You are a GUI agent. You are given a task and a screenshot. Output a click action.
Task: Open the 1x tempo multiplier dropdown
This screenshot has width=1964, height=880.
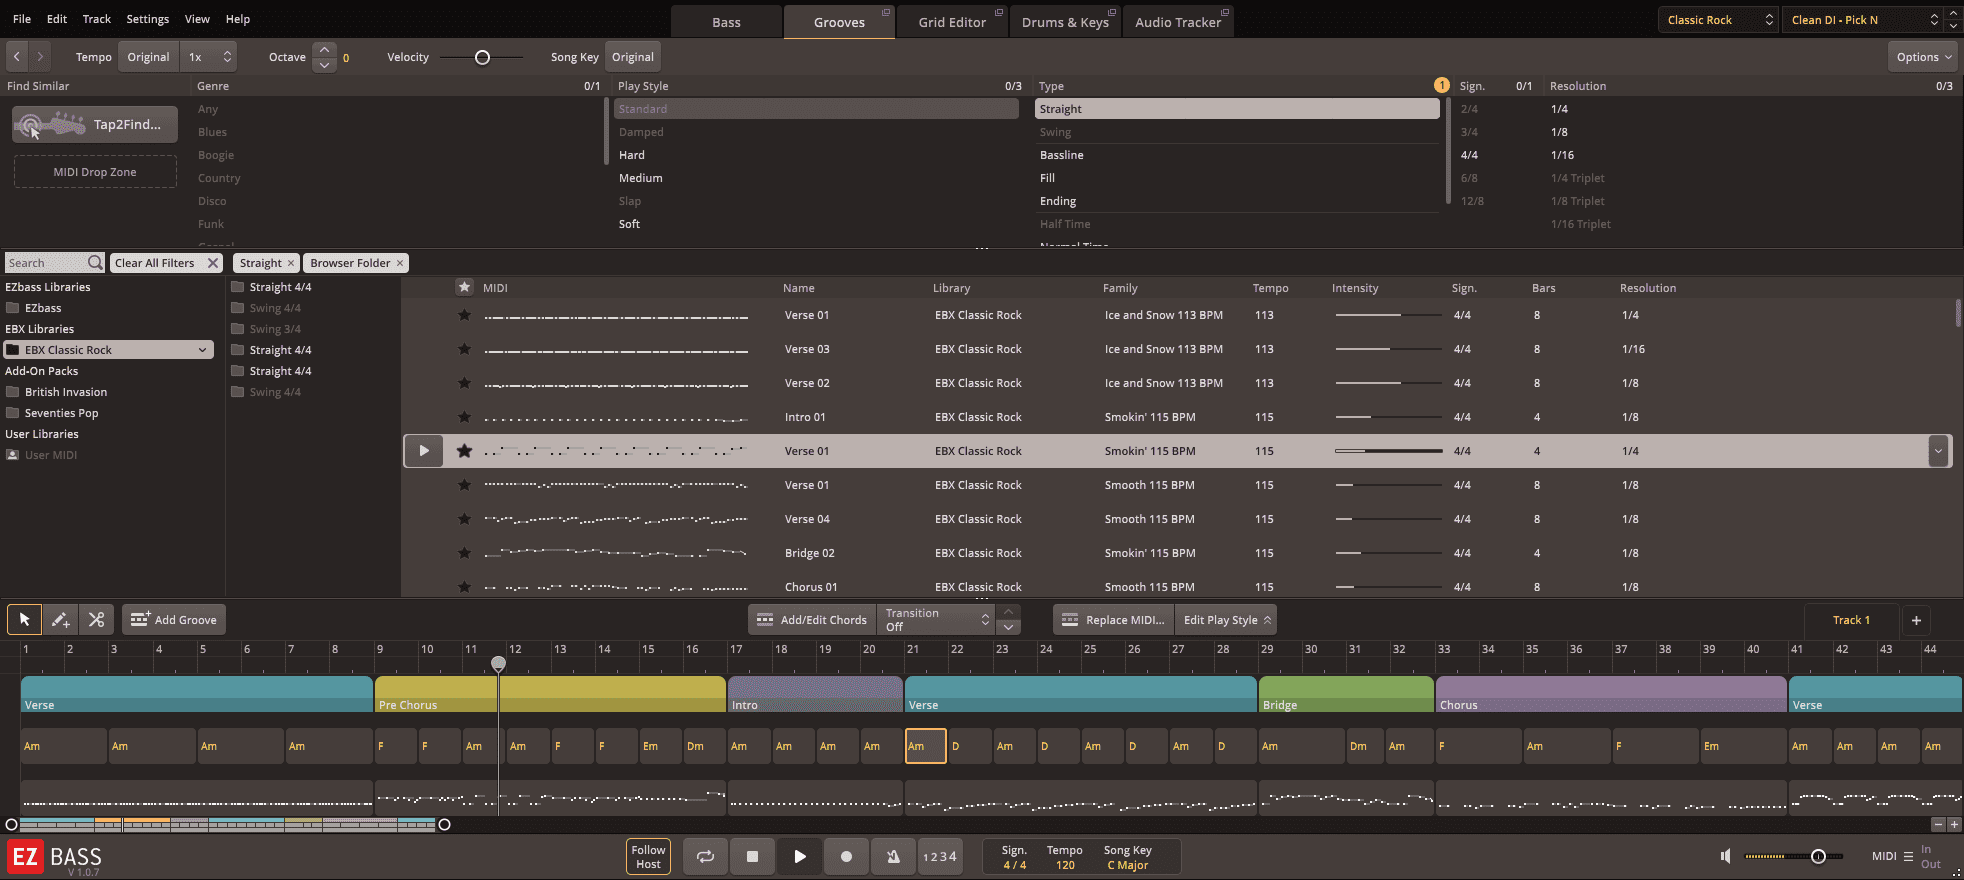[x=210, y=57]
